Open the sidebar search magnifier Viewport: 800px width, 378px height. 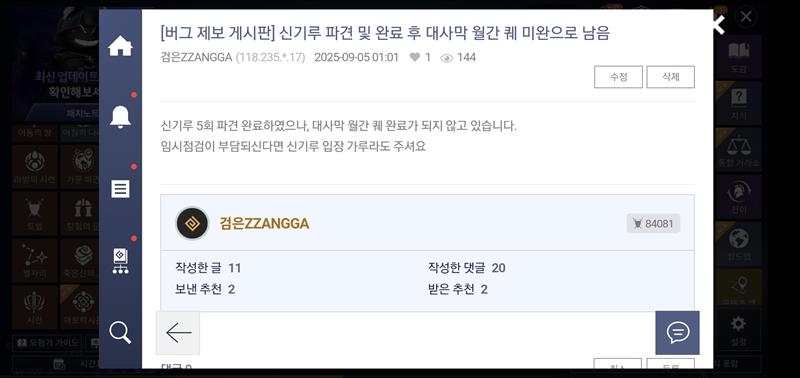pos(120,333)
